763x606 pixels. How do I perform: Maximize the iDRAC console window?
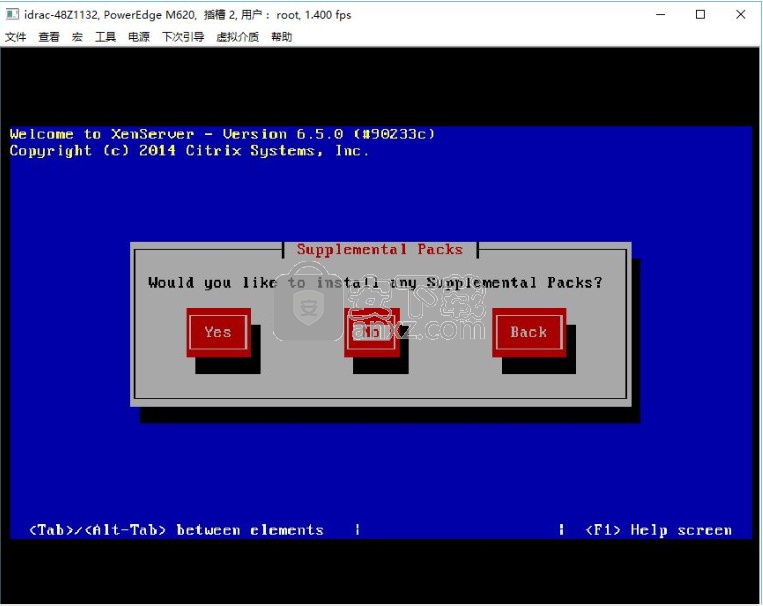[x=700, y=15]
